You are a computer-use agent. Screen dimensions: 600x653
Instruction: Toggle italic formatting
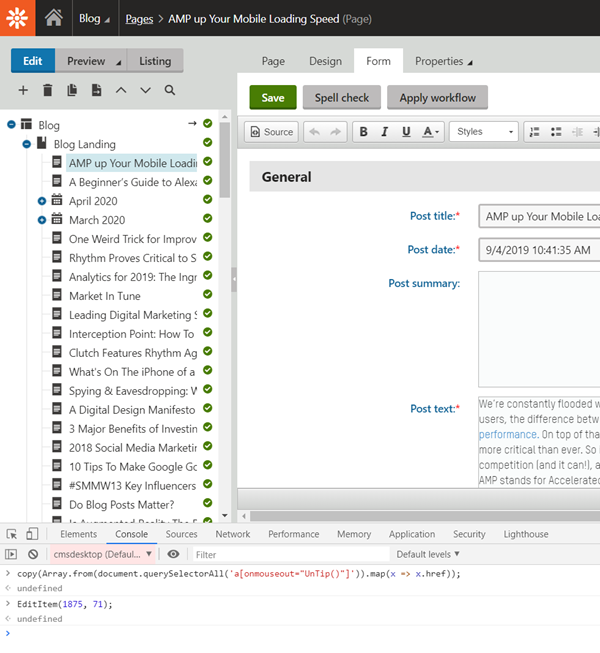(385, 132)
